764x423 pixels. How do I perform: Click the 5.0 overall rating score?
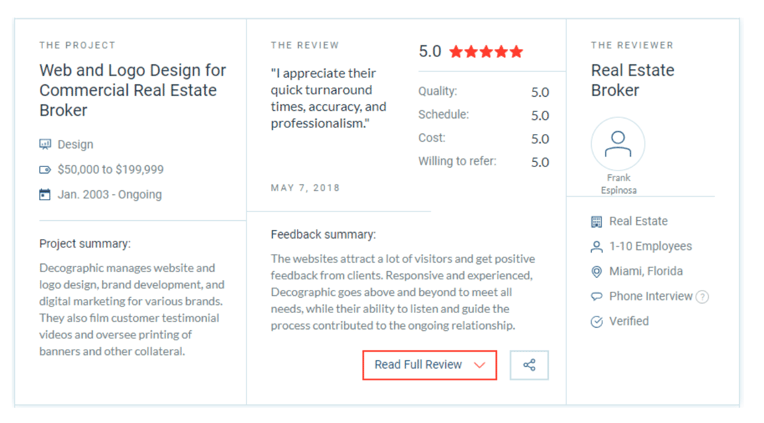tap(430, 51)
